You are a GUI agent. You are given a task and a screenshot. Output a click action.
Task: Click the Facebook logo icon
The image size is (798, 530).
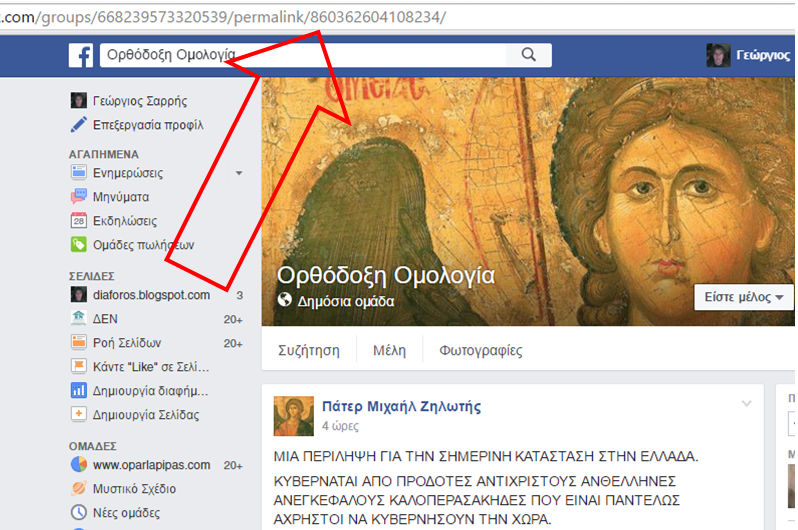click(x=81, y=56)
